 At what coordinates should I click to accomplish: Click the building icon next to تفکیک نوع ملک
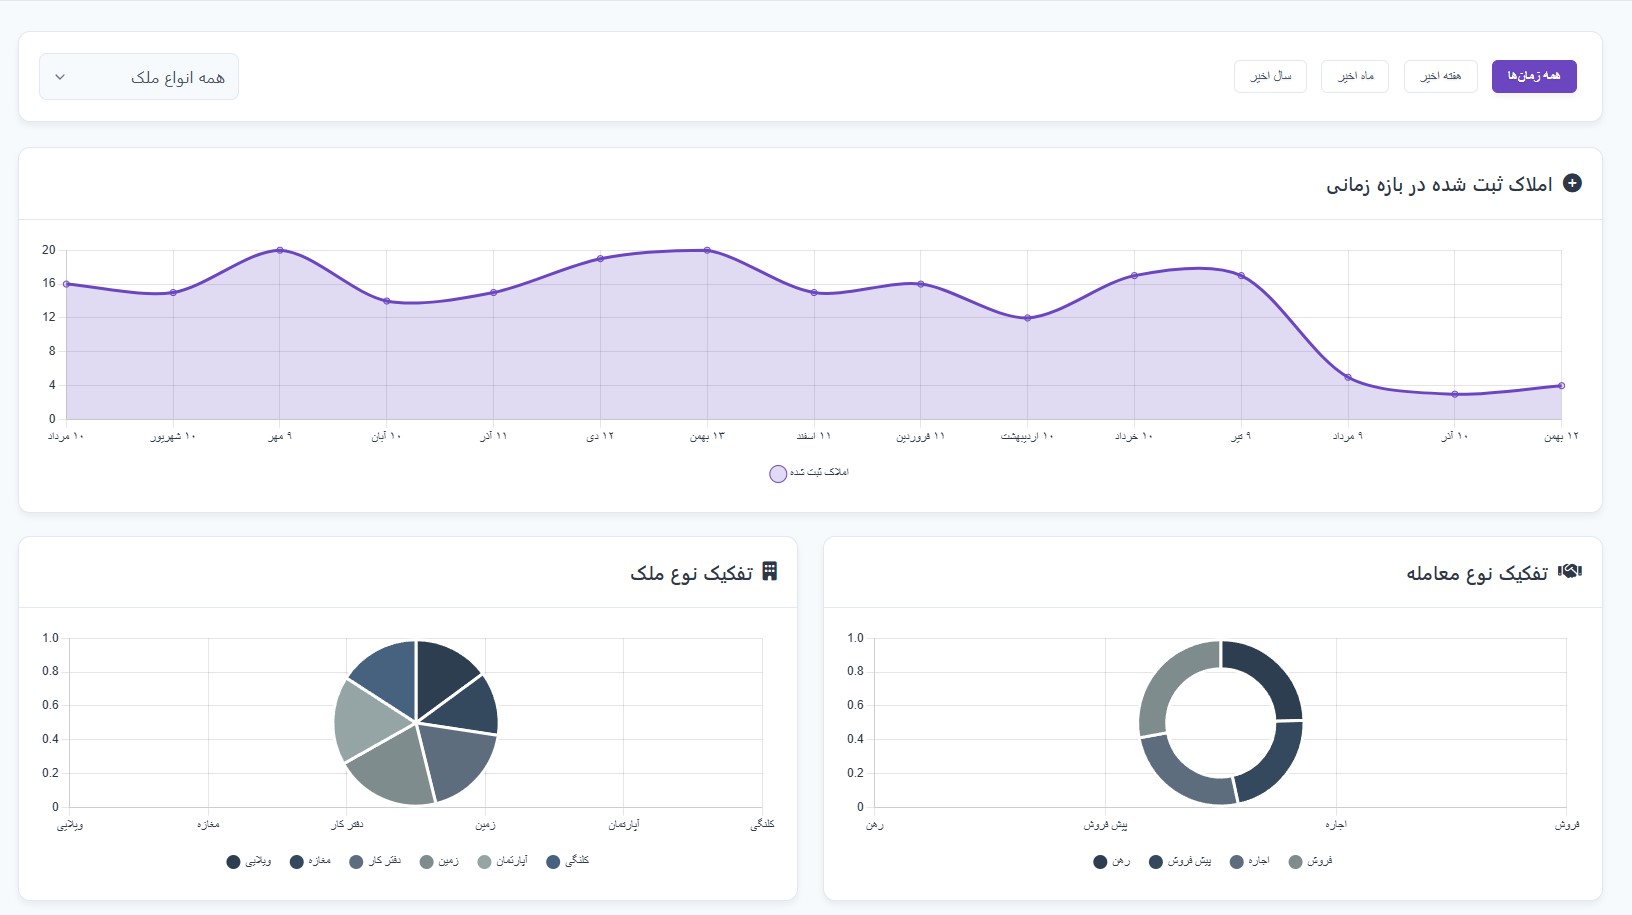point(769,571)
